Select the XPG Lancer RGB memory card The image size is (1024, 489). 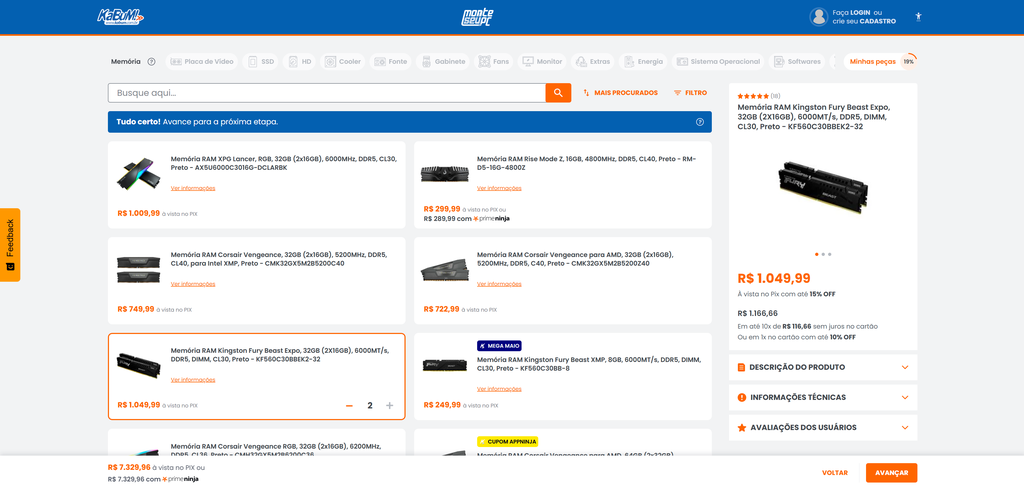coord(257,185)
